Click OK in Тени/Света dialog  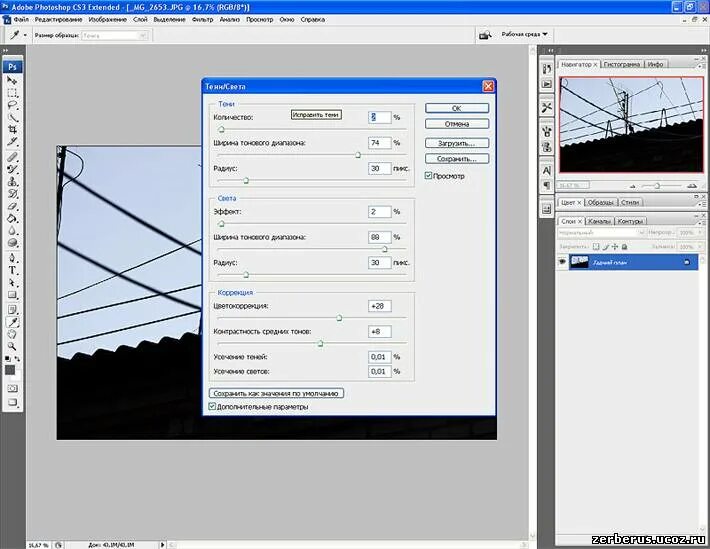click(x=457, y=108)
